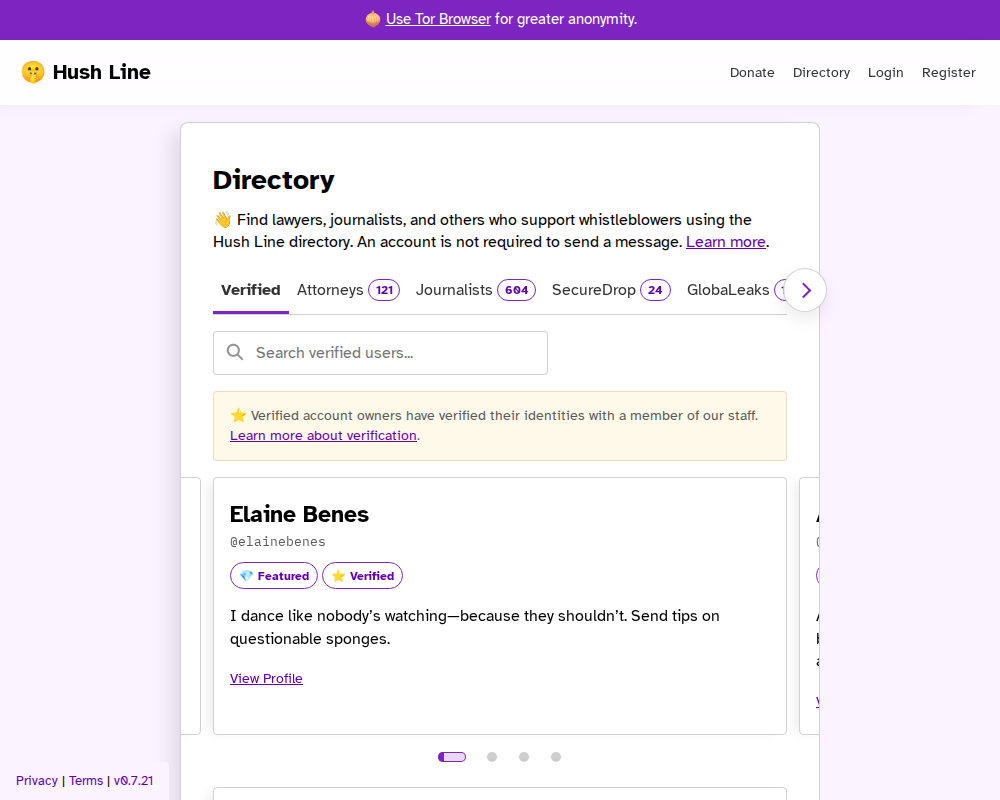1000x800 pixels.
Task: Go to Directory in top navigation
Action: (x=821, y=73)
